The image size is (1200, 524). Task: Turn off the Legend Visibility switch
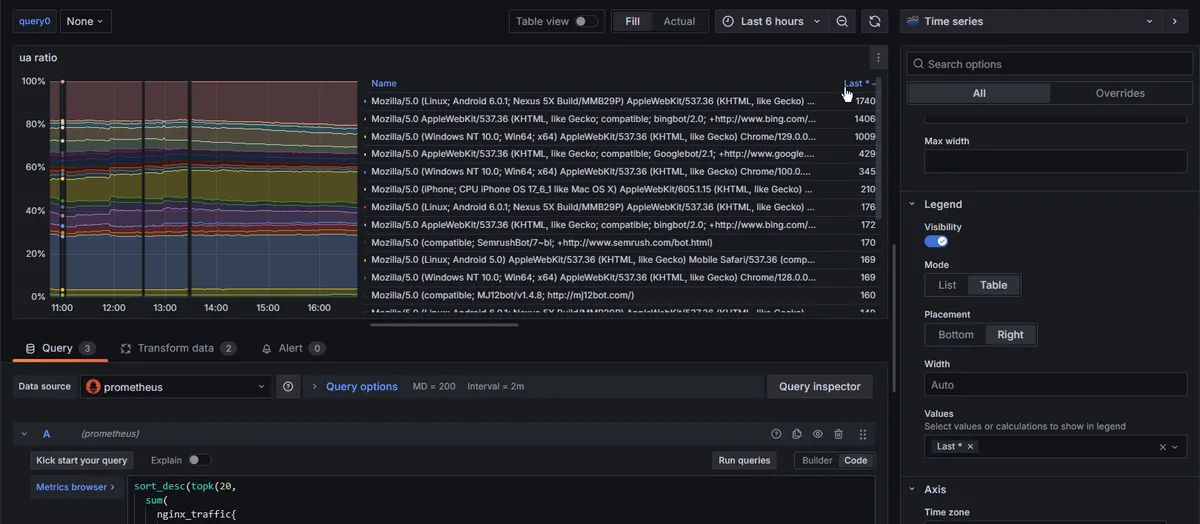[936, 241]
